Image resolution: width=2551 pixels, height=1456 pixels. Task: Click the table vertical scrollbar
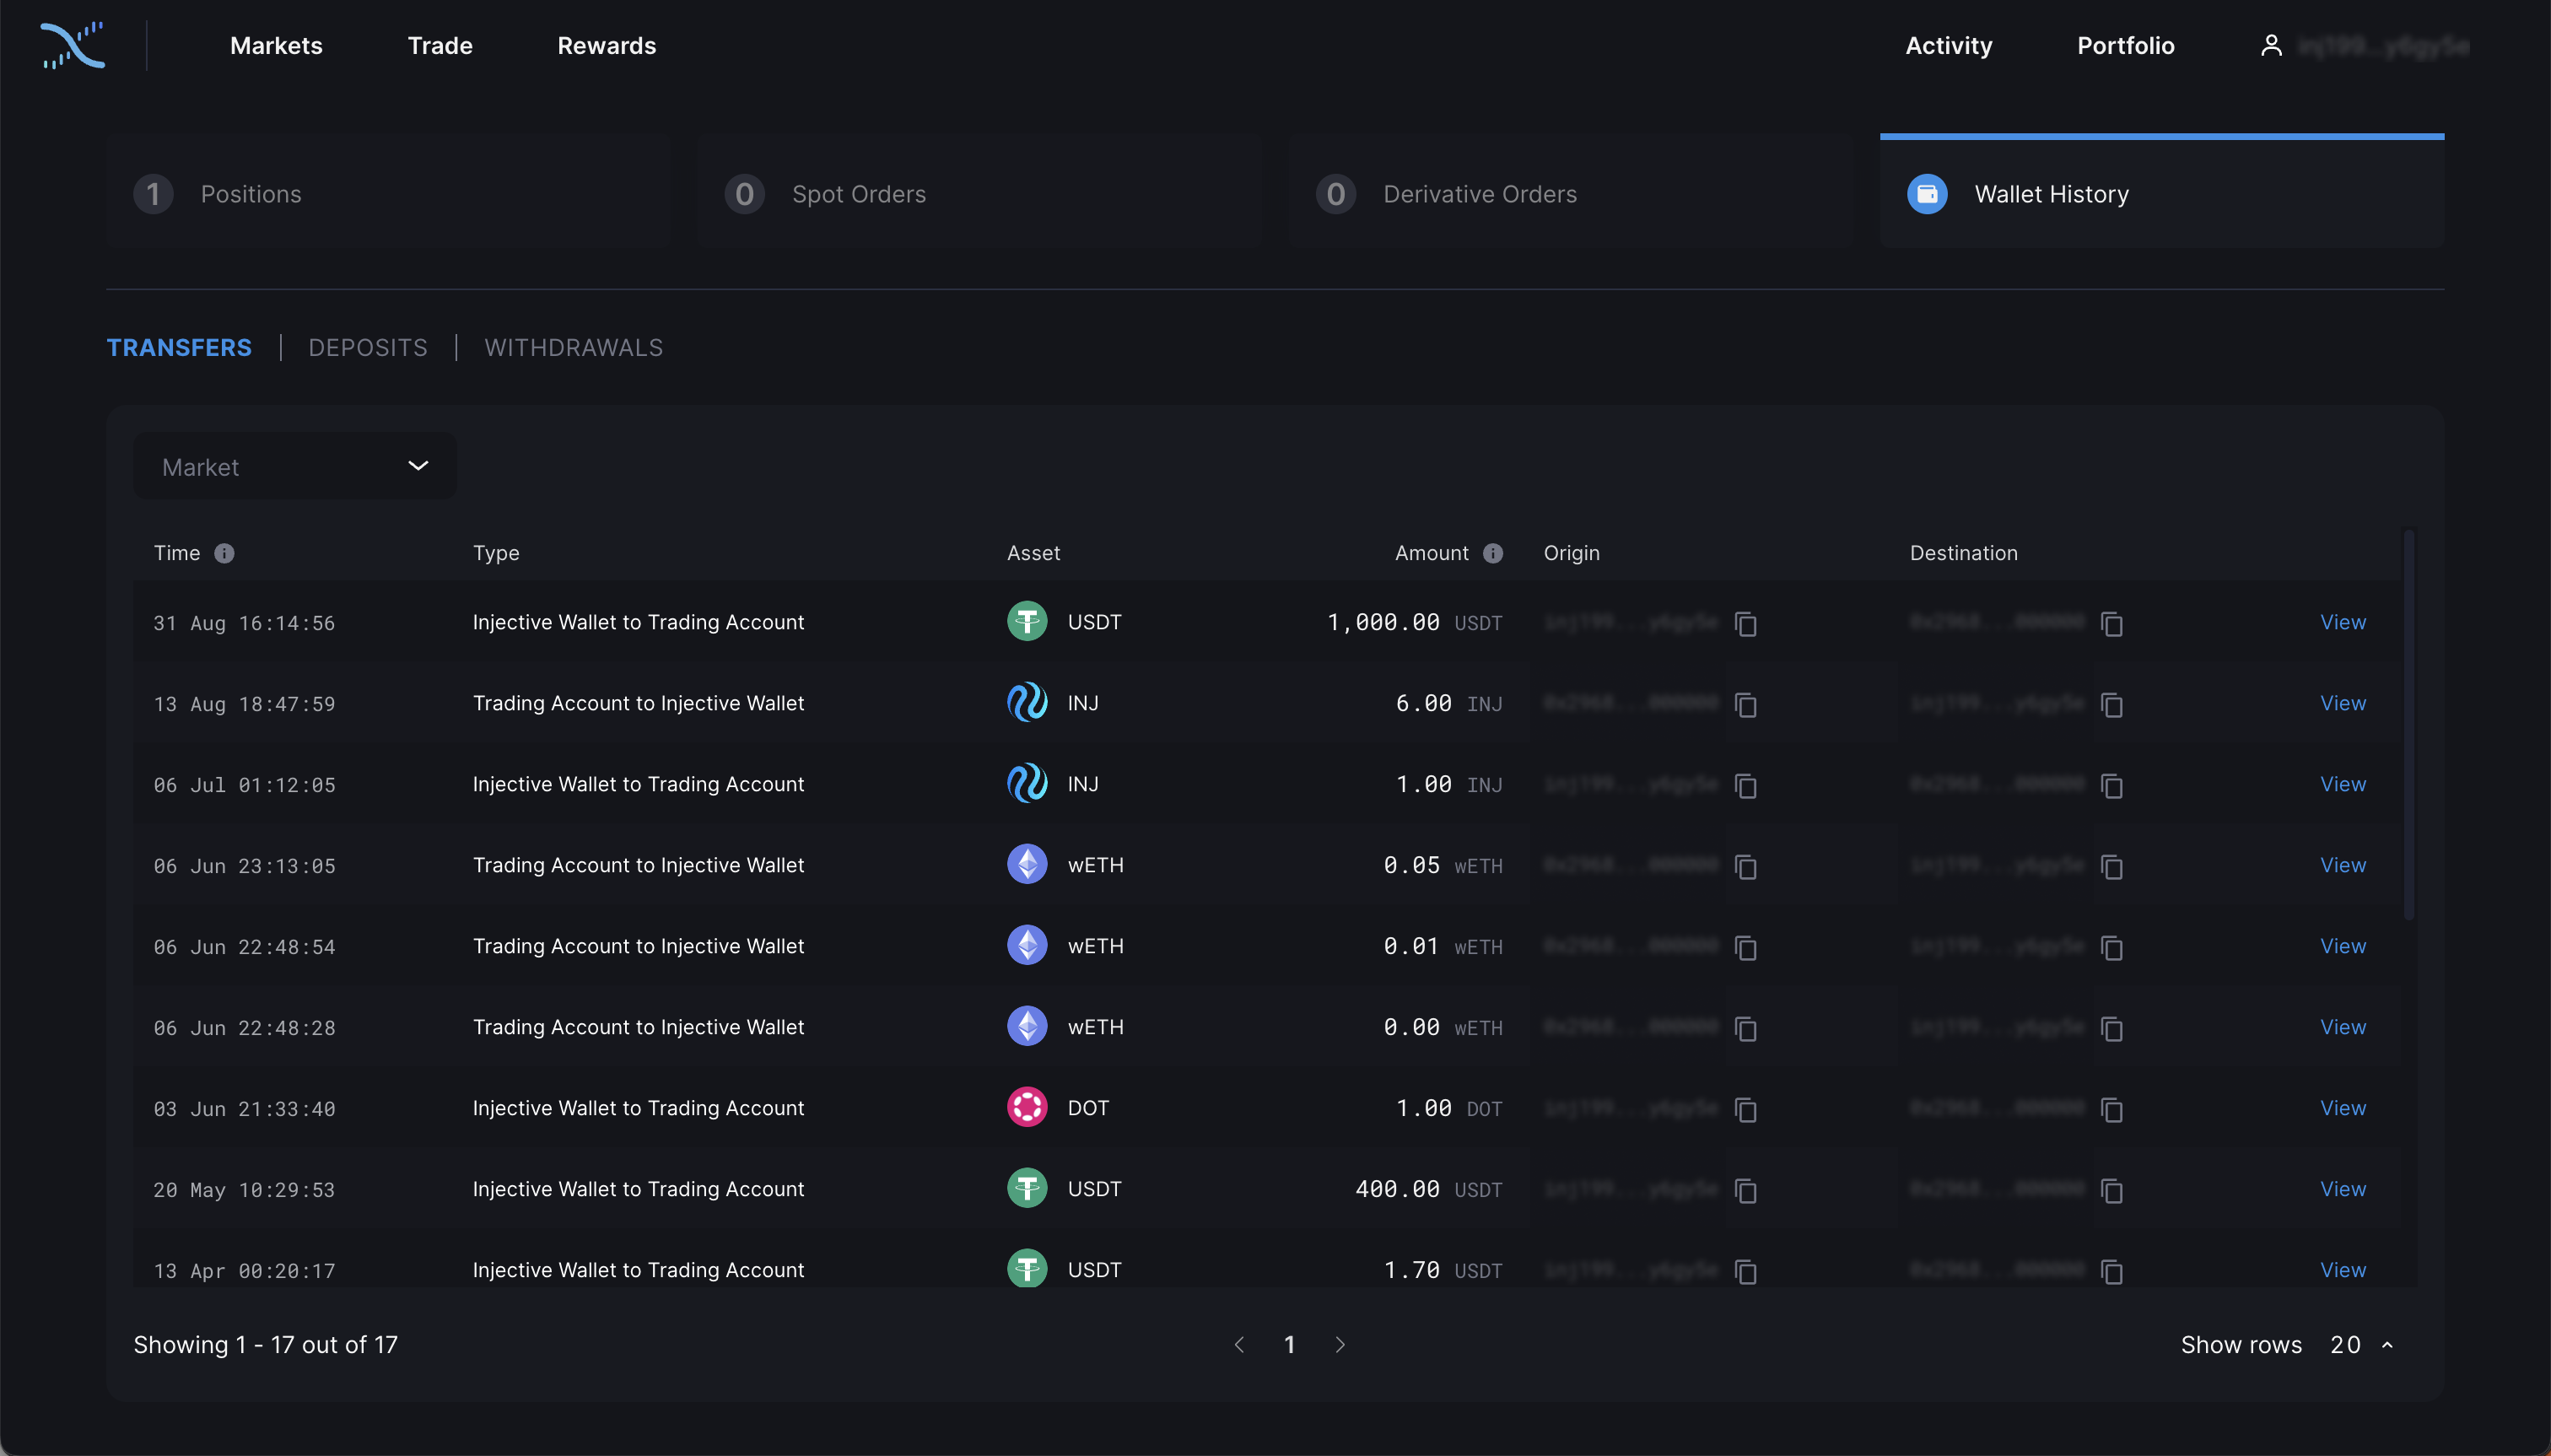pyautogui.click(x=2409, y=725)
